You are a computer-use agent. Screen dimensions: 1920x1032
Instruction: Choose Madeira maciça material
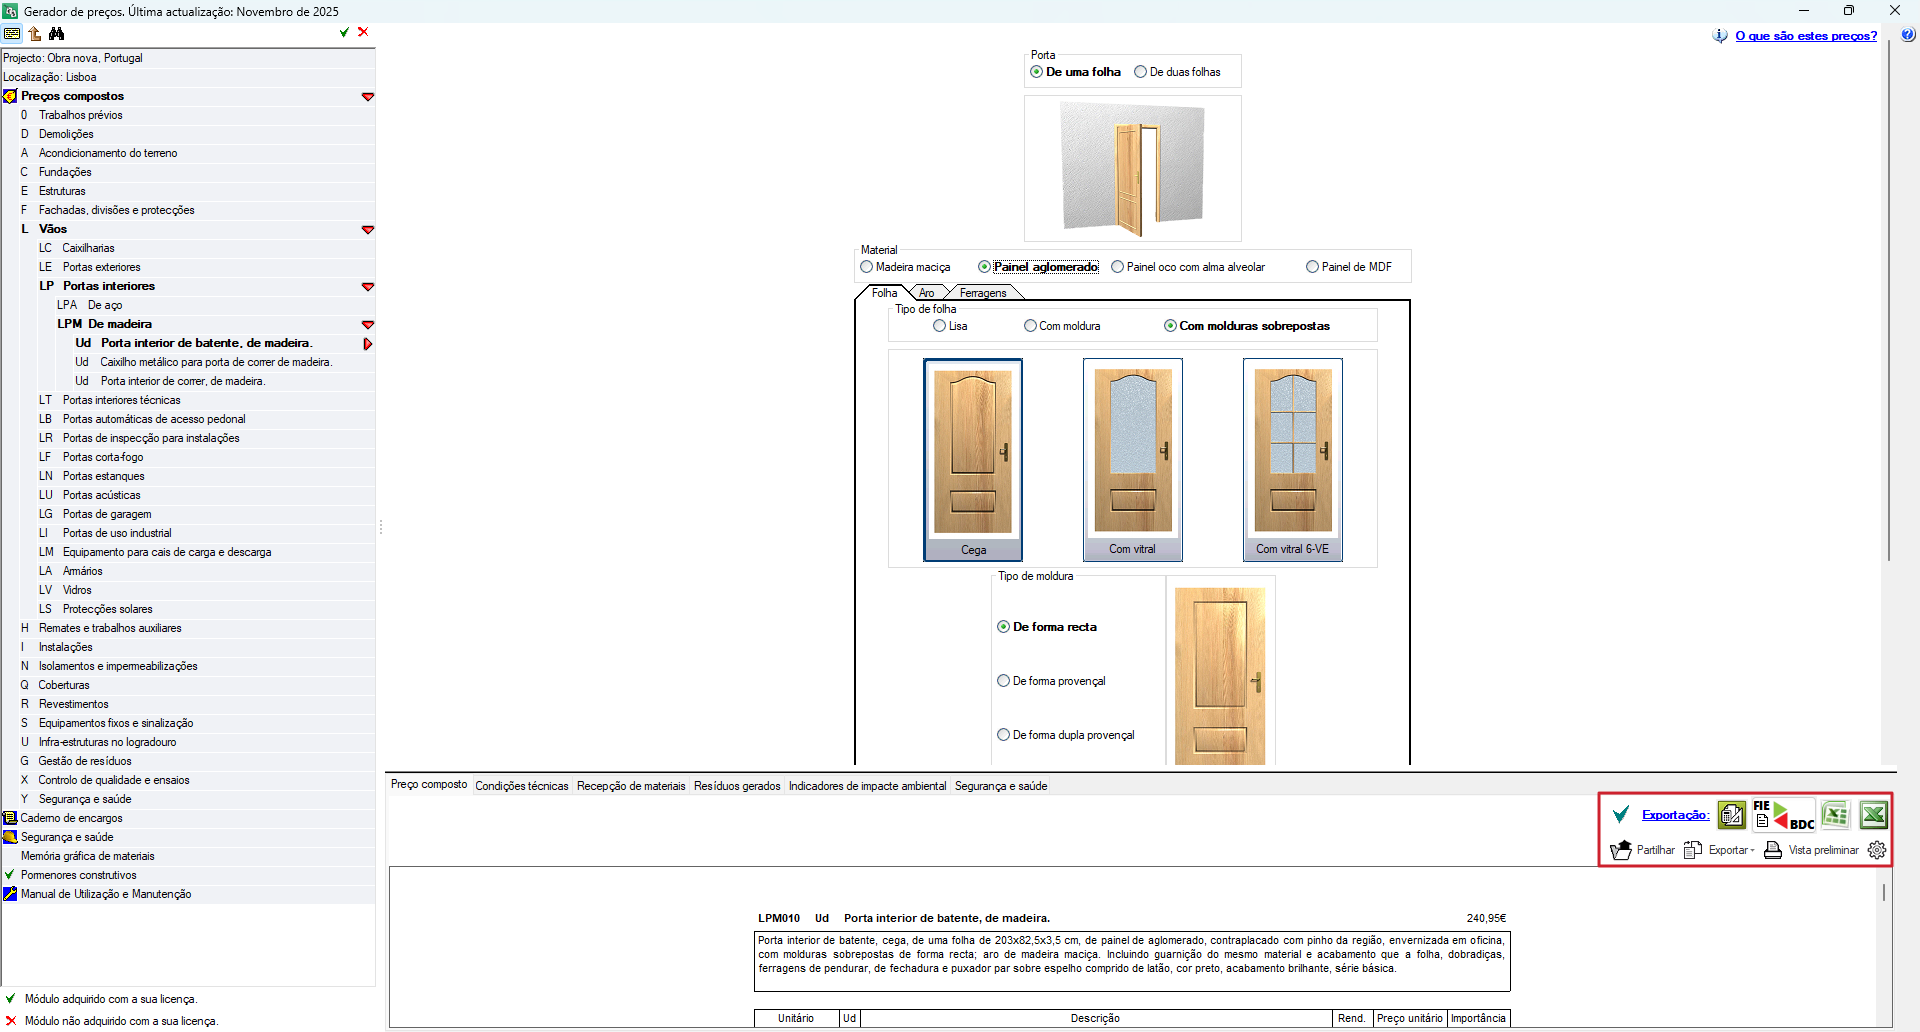point(867,267)
